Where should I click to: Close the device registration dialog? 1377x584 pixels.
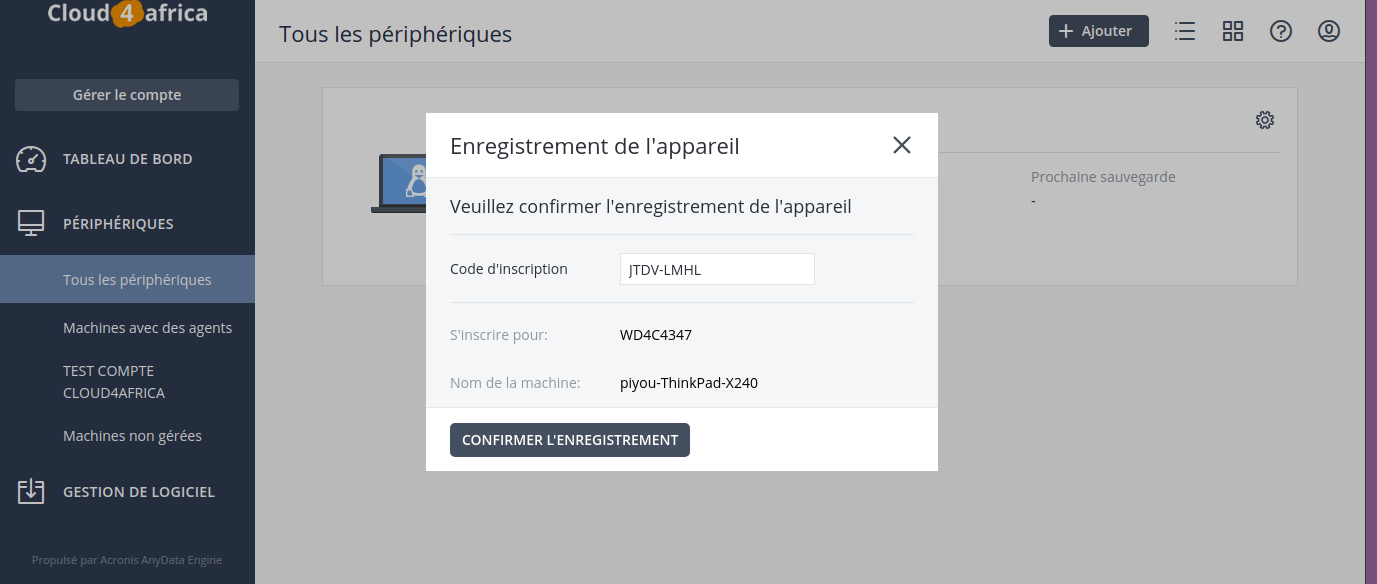[x=902, y=145]
